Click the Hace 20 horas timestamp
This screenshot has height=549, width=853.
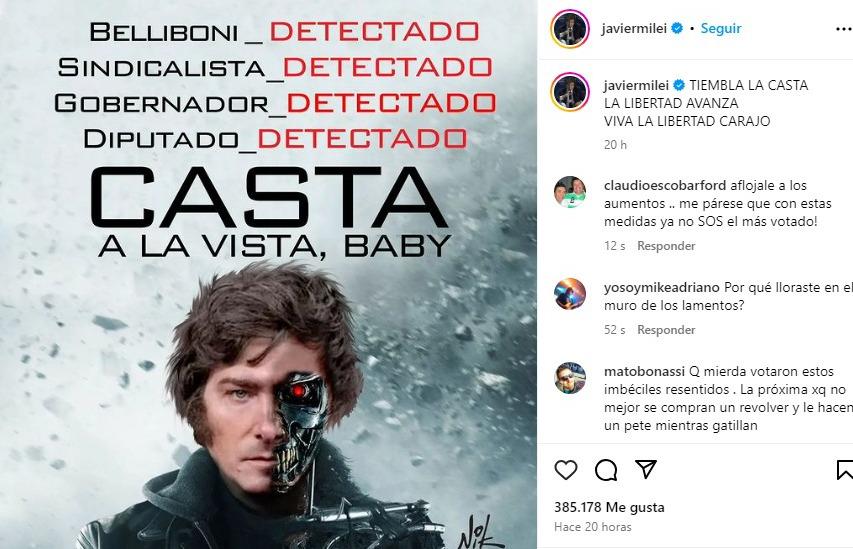(x=592, y=527)
